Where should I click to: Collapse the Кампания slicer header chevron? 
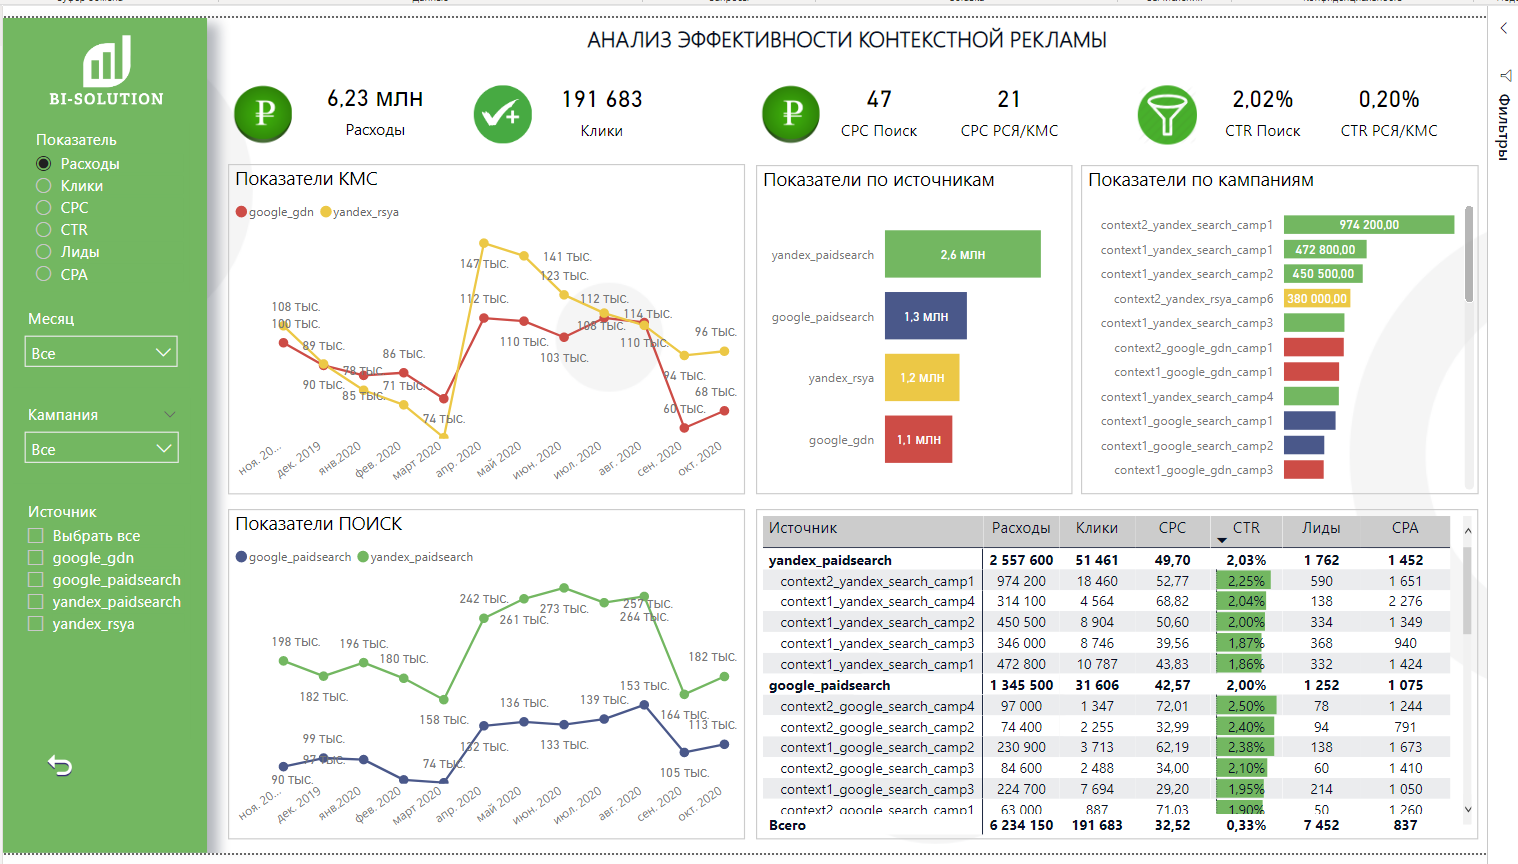170,414
